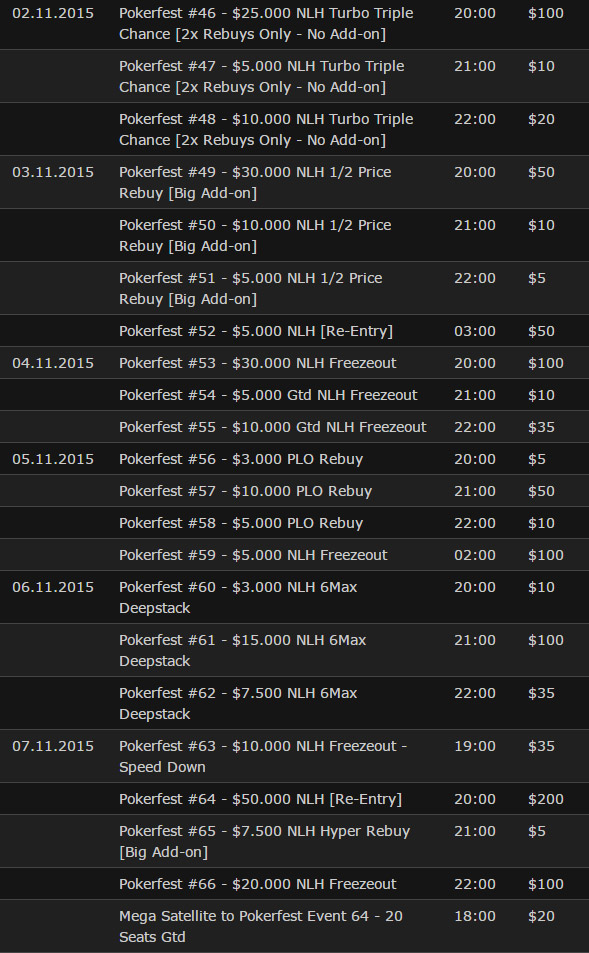The height and width of the screenshot is (953, 589).
Task: Select the Pokerfest #59 $5.000 NLH Freezeout event
Action: [253, 555]
